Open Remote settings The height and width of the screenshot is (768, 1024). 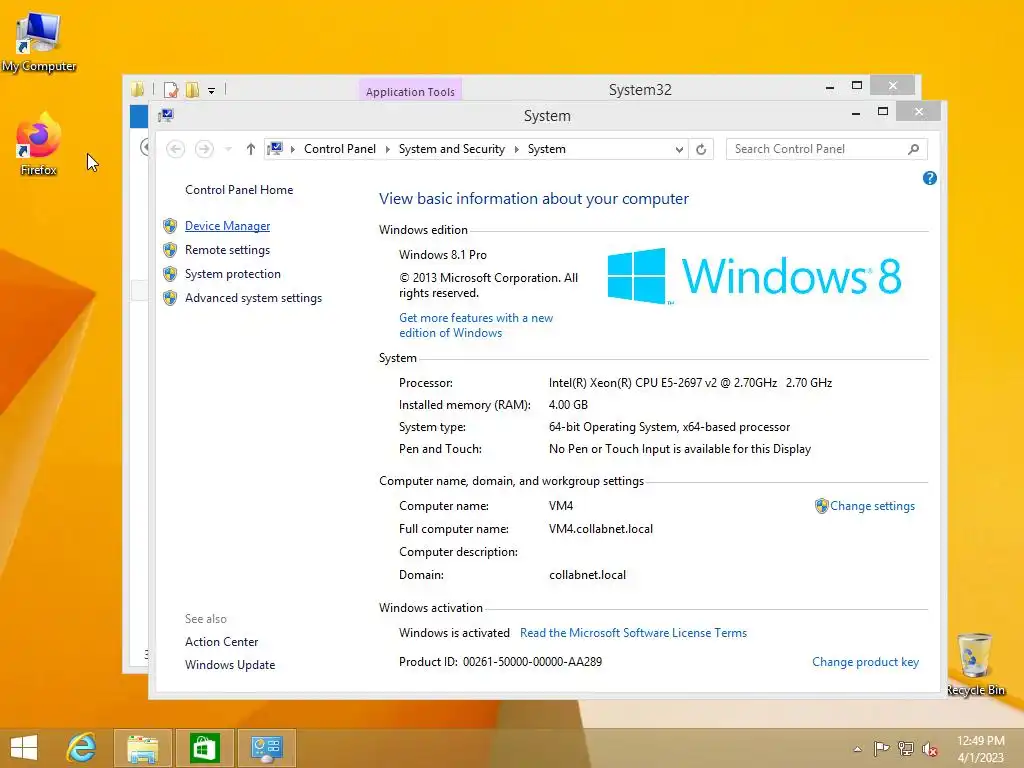tap(227, 250)
